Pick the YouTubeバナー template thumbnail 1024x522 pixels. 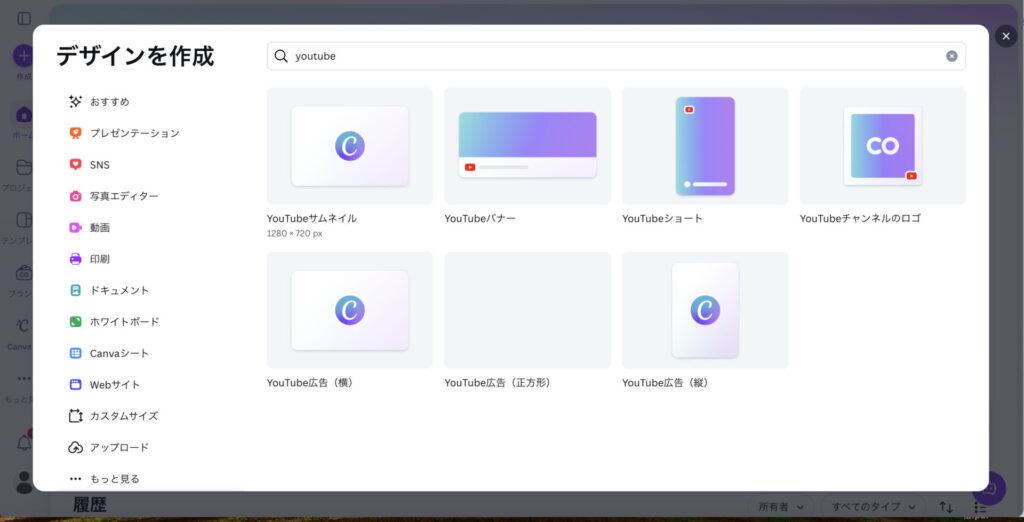pos(527,146)
